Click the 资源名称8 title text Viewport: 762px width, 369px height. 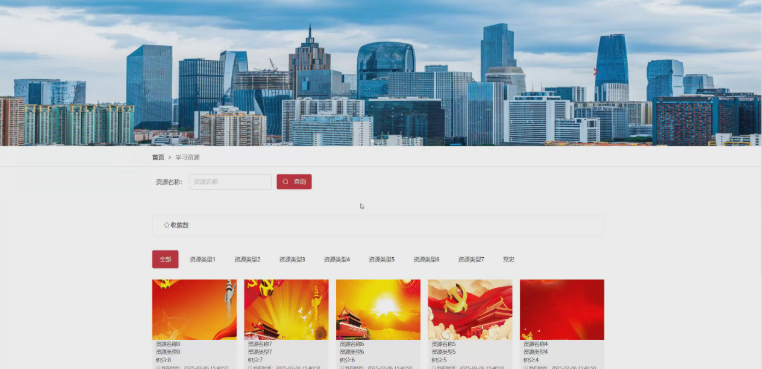pyautogui.click(x=168, y=344)
